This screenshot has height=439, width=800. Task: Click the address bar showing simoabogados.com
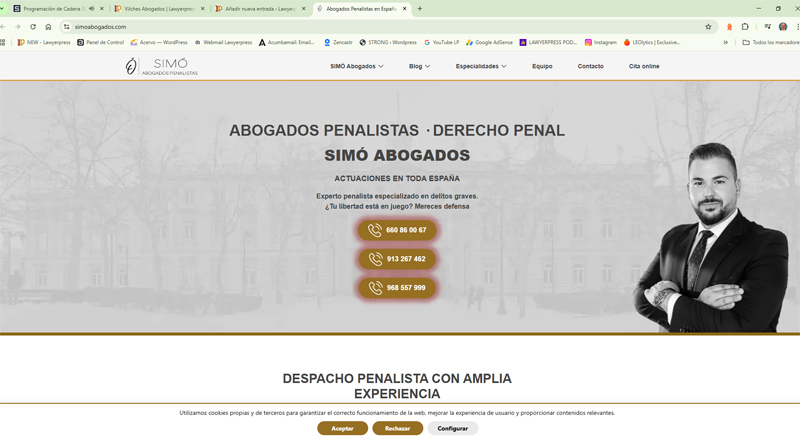[x=388, y=27]
